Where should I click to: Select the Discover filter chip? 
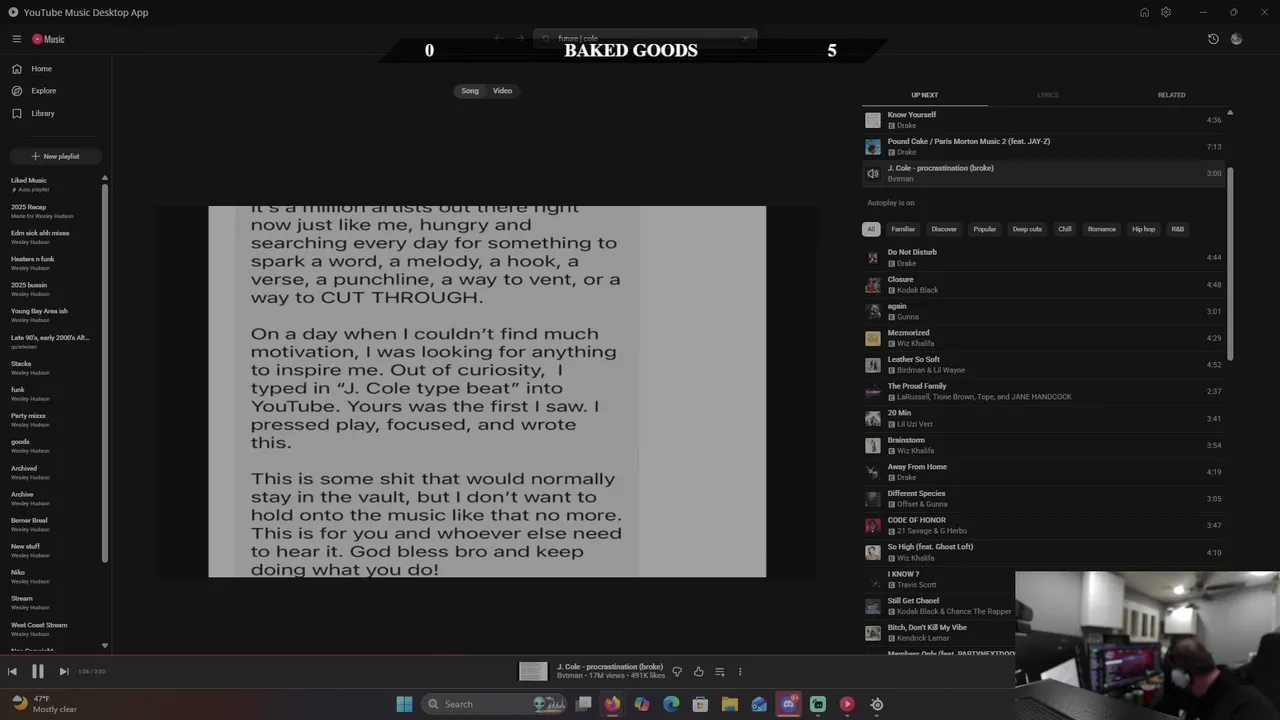coord(944,229)
